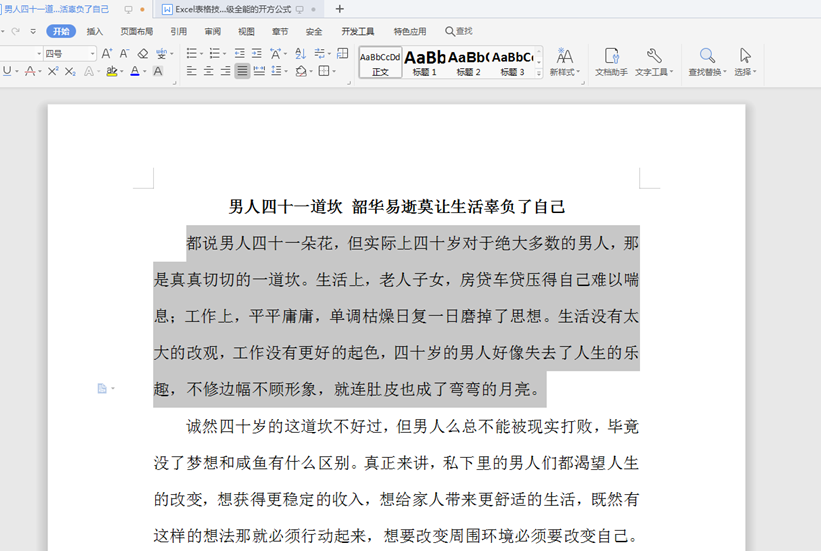Open the font size 四号 dropdown
Screen dimensions: 821x555
tap(92, 53)
